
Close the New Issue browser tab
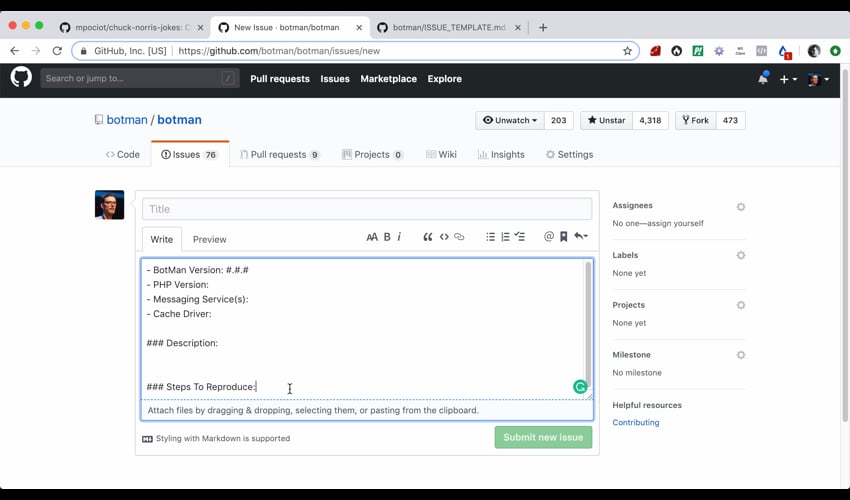coord(359,28)
